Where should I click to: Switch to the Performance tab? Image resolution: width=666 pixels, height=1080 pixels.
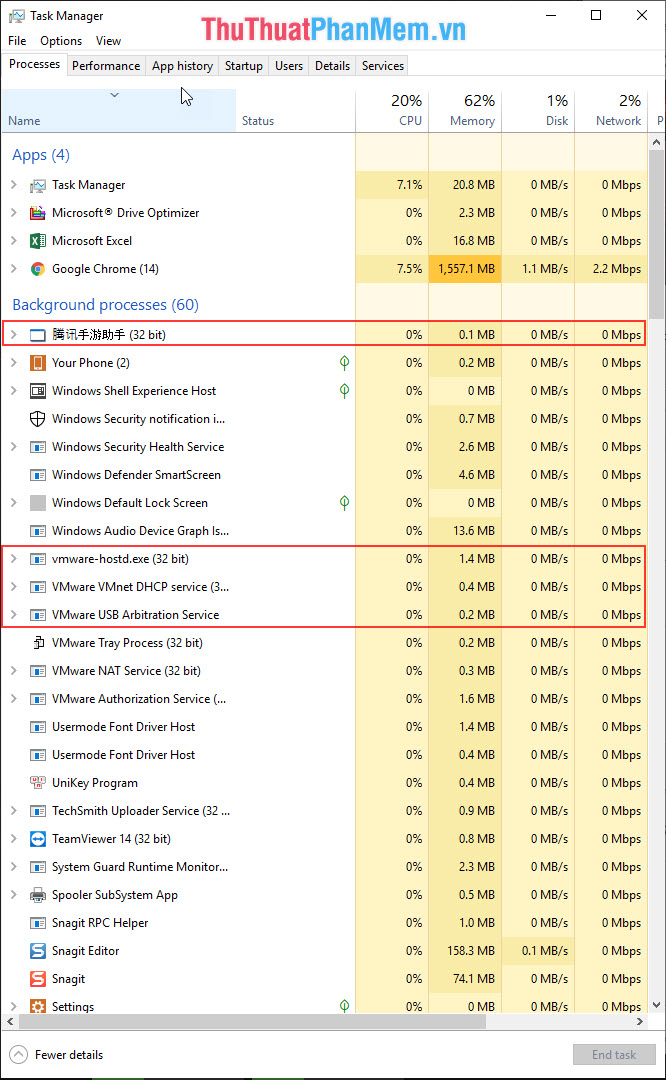tap(106, 65)
